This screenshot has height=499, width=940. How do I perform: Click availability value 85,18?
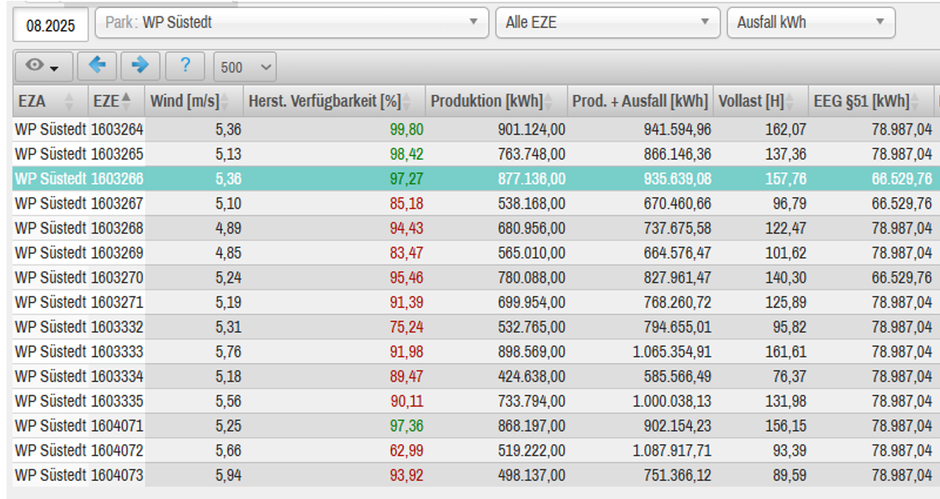tap(406, 203)
